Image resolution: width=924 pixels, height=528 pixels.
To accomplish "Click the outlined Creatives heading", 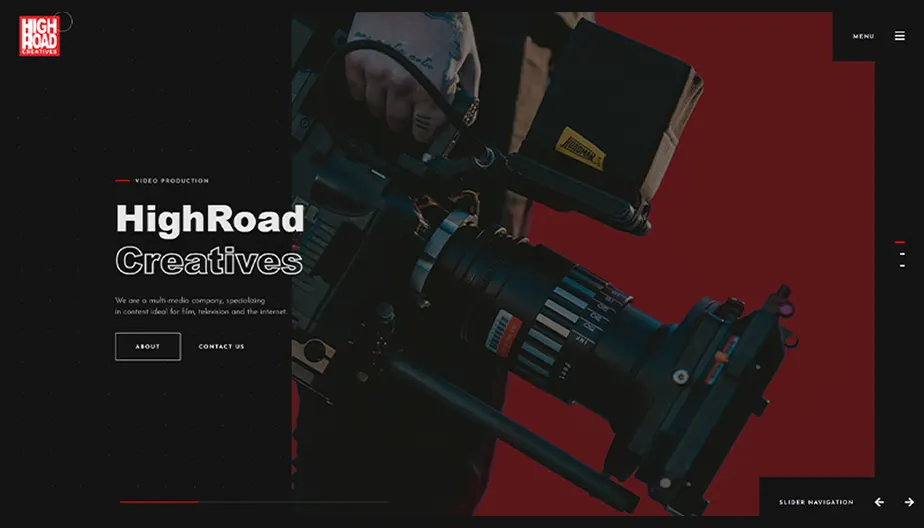I will [209, 261].
